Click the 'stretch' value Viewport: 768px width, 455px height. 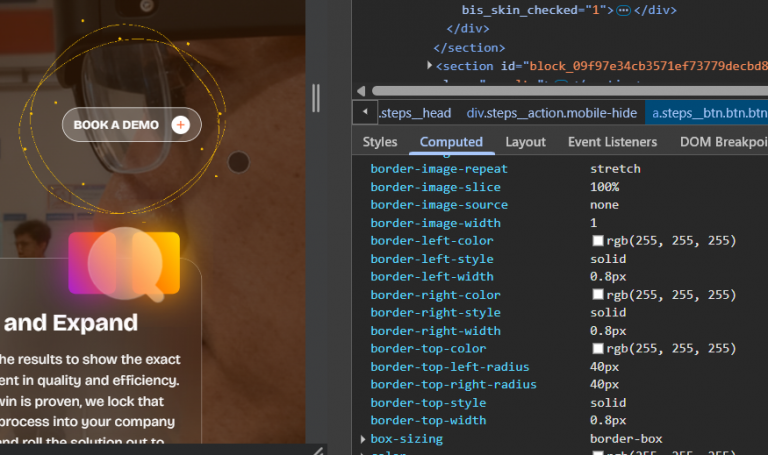pos(615,169)
